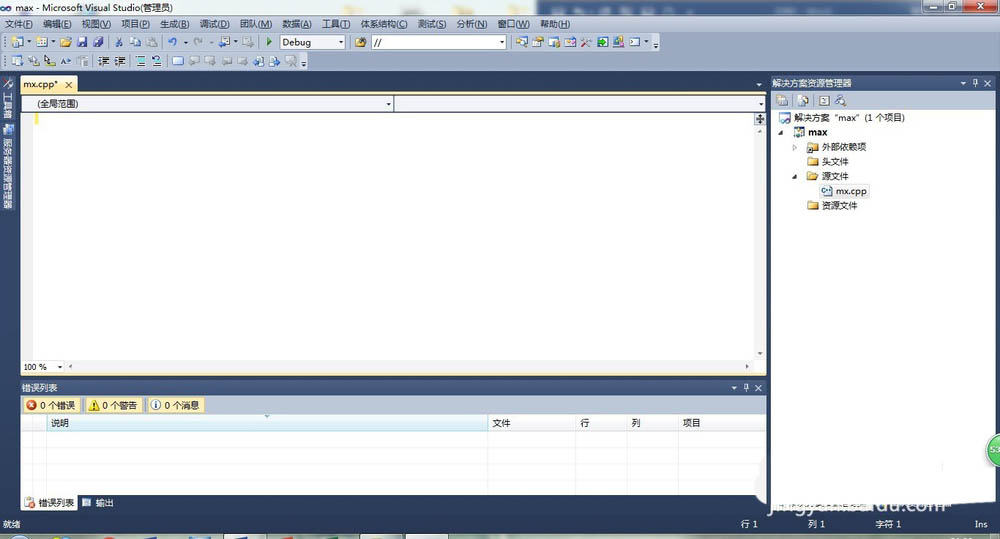The height and width of the screenshot is (539, 1000).
Task: Open the Undo history dropdown arrow
Action: tap(186, 43)
